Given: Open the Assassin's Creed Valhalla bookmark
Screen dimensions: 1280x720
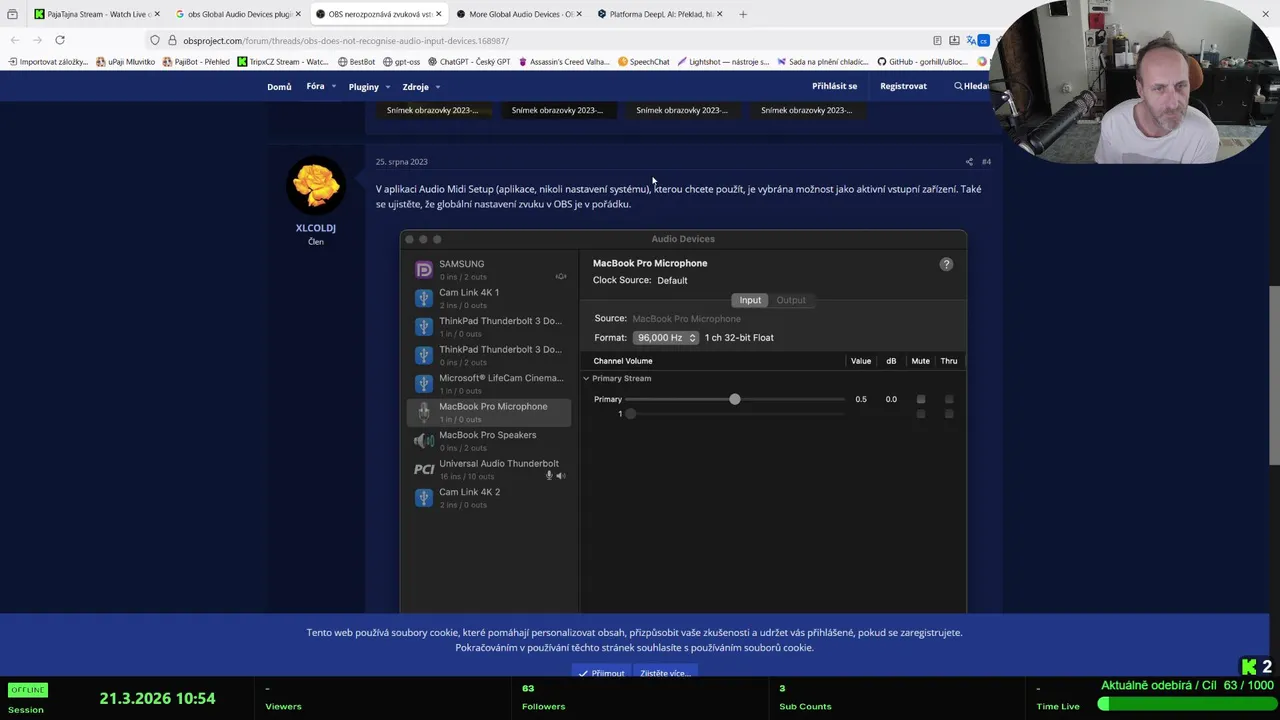Looking at the screenshot, I should point(563,61).
